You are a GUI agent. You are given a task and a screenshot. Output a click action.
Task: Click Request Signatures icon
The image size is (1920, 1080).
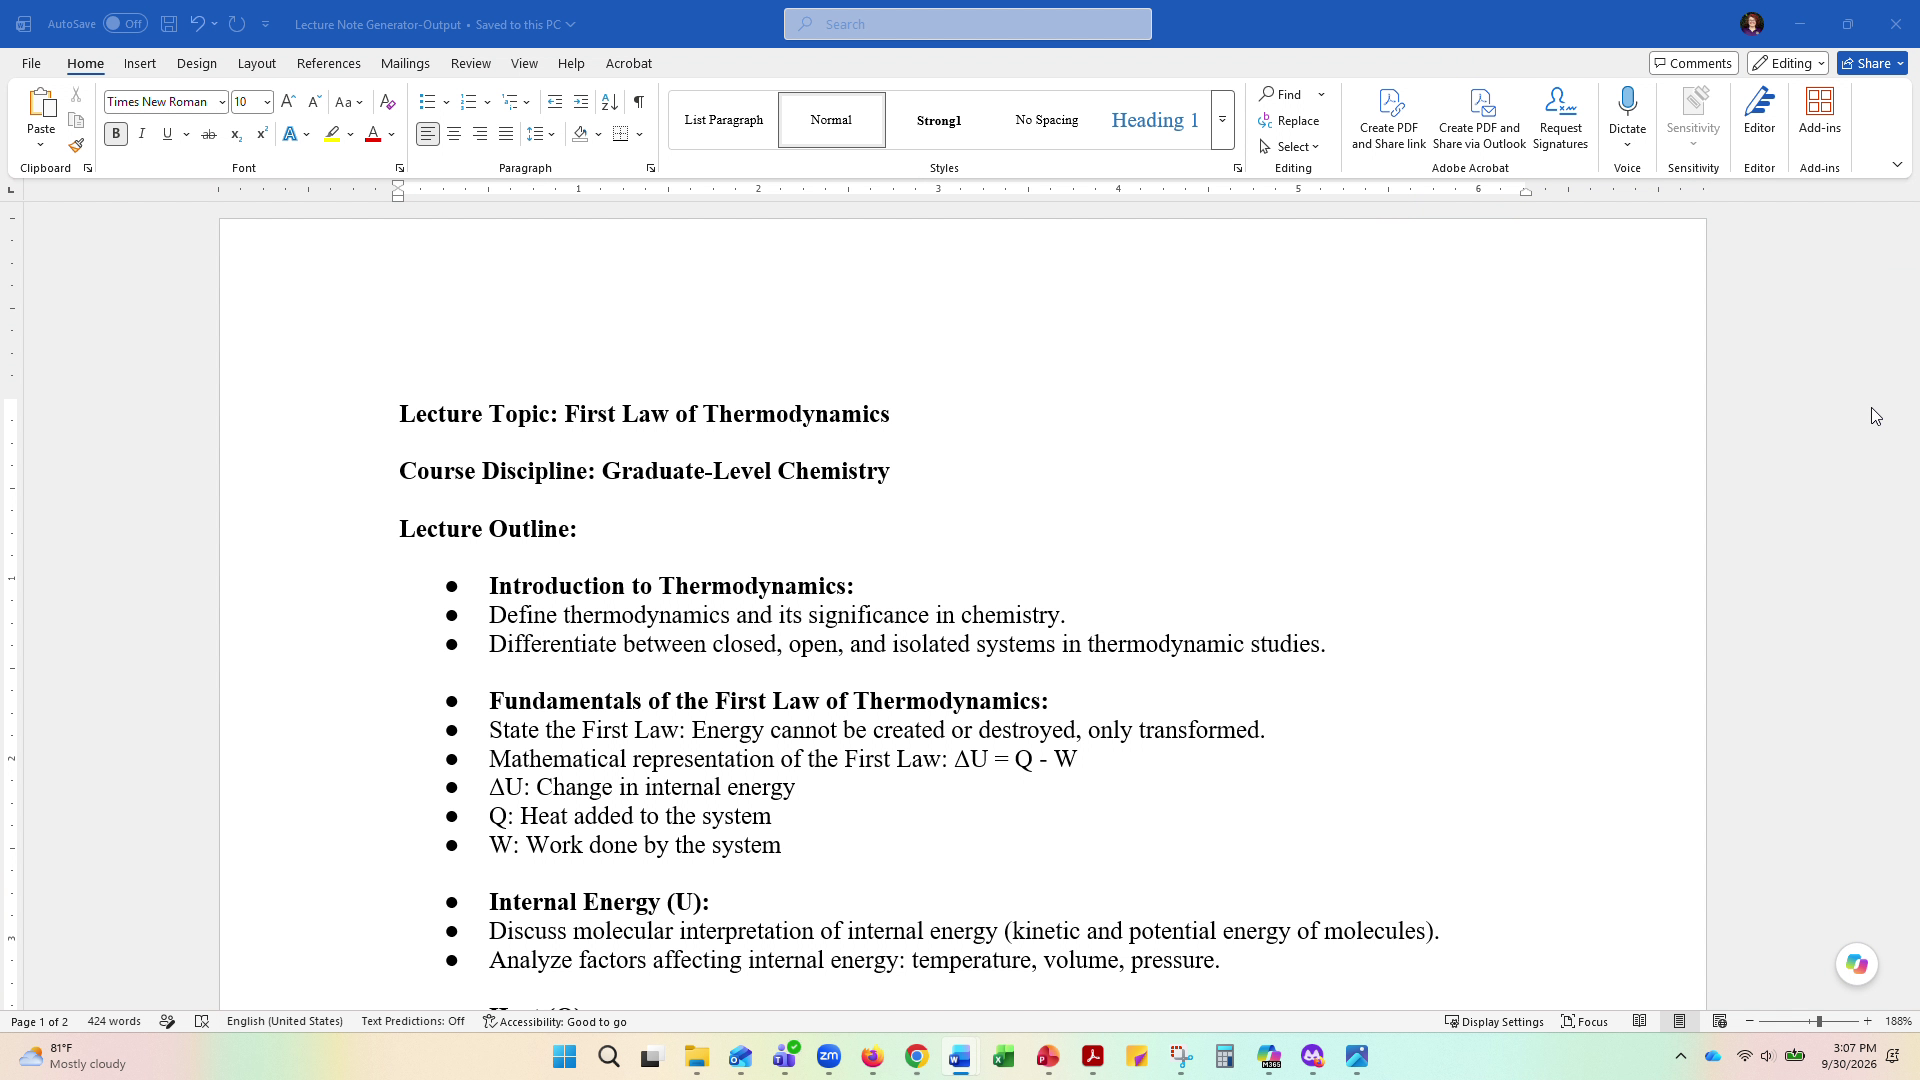[x=1560, y=118]
